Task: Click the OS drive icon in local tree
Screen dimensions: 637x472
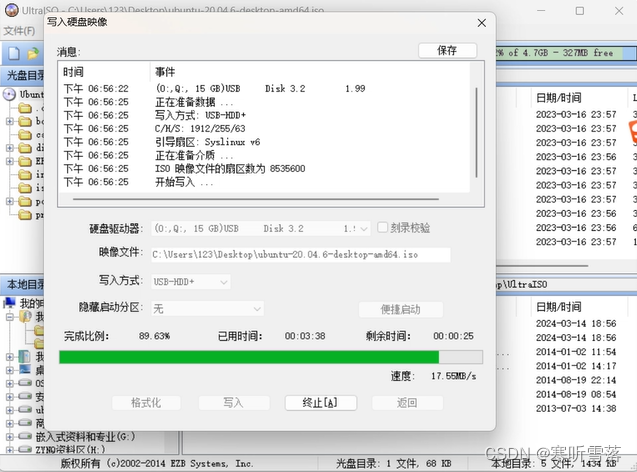Action: (25, 383)
